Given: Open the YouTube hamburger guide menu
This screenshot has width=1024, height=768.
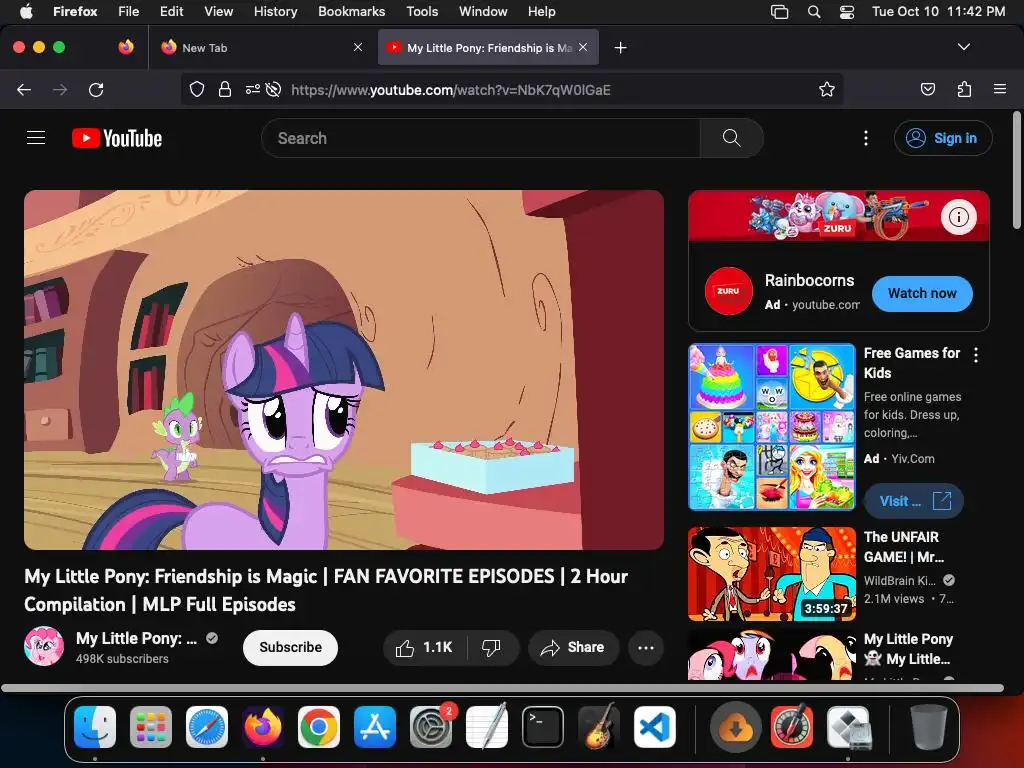Looking at the screenshot, I should tap(36, 138).
